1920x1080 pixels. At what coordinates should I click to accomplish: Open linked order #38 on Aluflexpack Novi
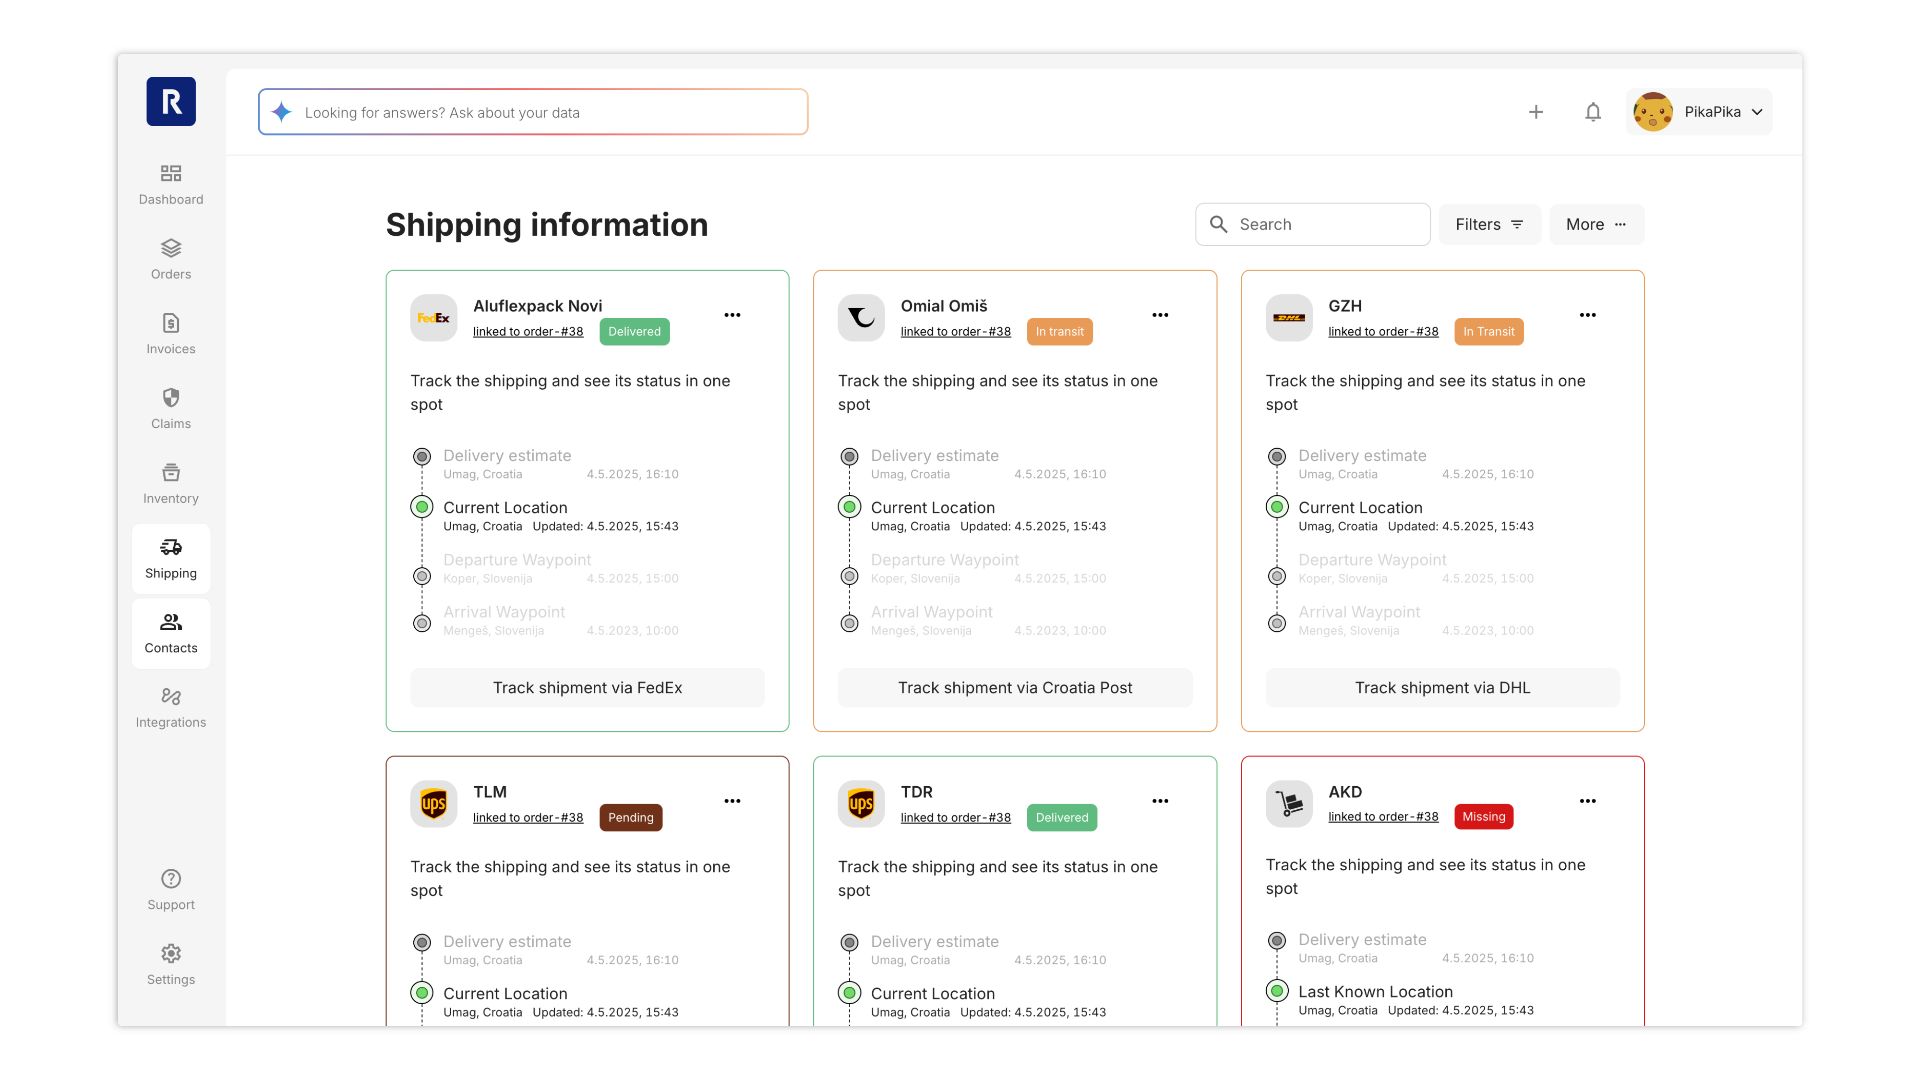click(x=528, y=332)
